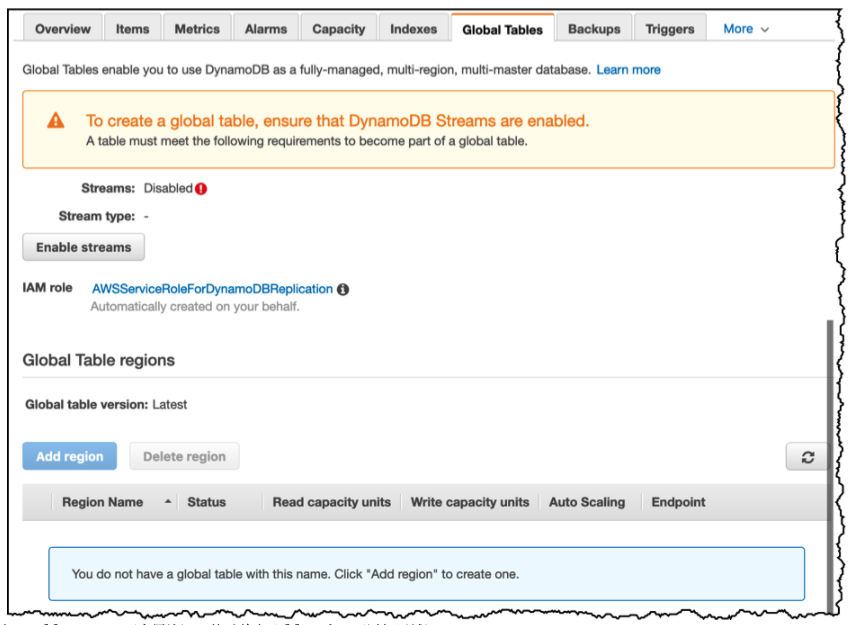Viewport: 861px width, 625px height.
Task: Click the 'You do not have a global table' message
Action: (x=295, y=574)
